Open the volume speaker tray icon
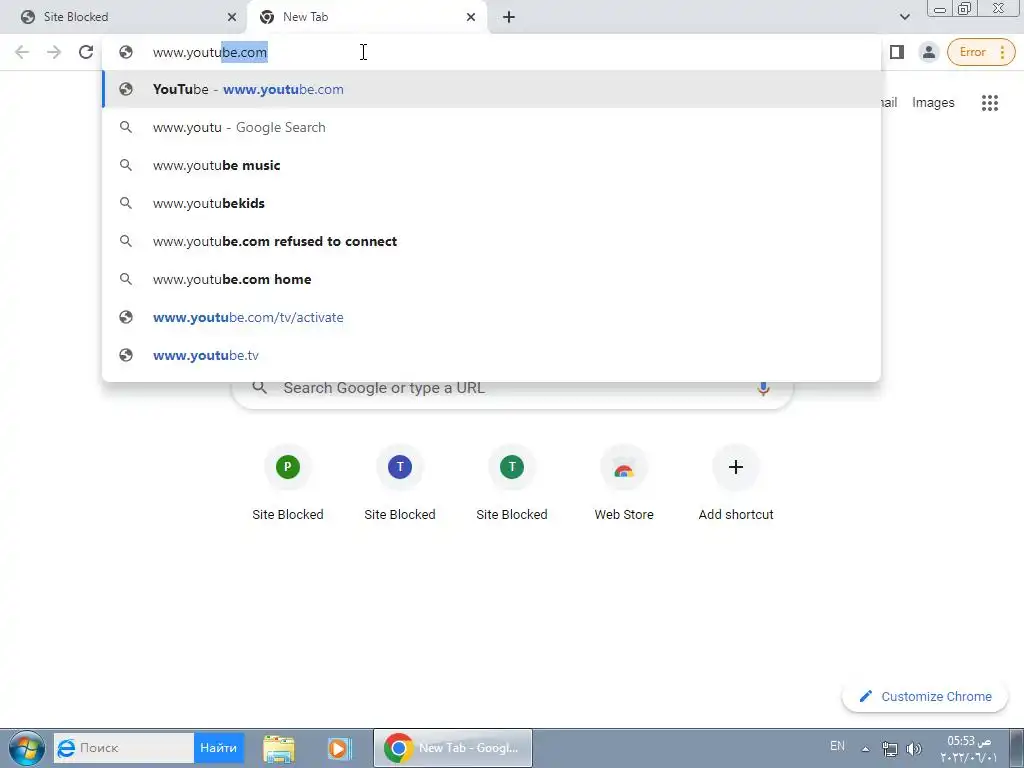This screenshot has width=1024, height=768. tap(914, 749)
